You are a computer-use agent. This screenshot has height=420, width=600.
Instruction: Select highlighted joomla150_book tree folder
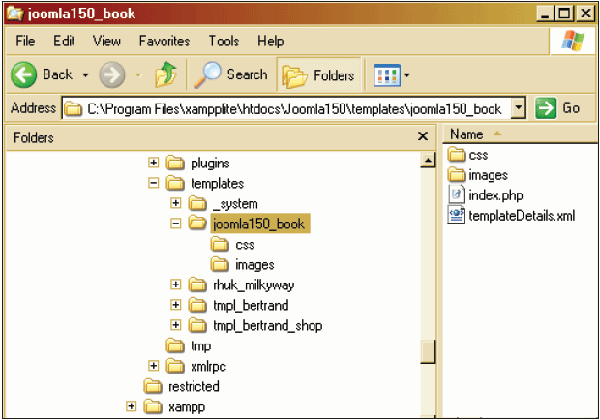pos(260,224)
